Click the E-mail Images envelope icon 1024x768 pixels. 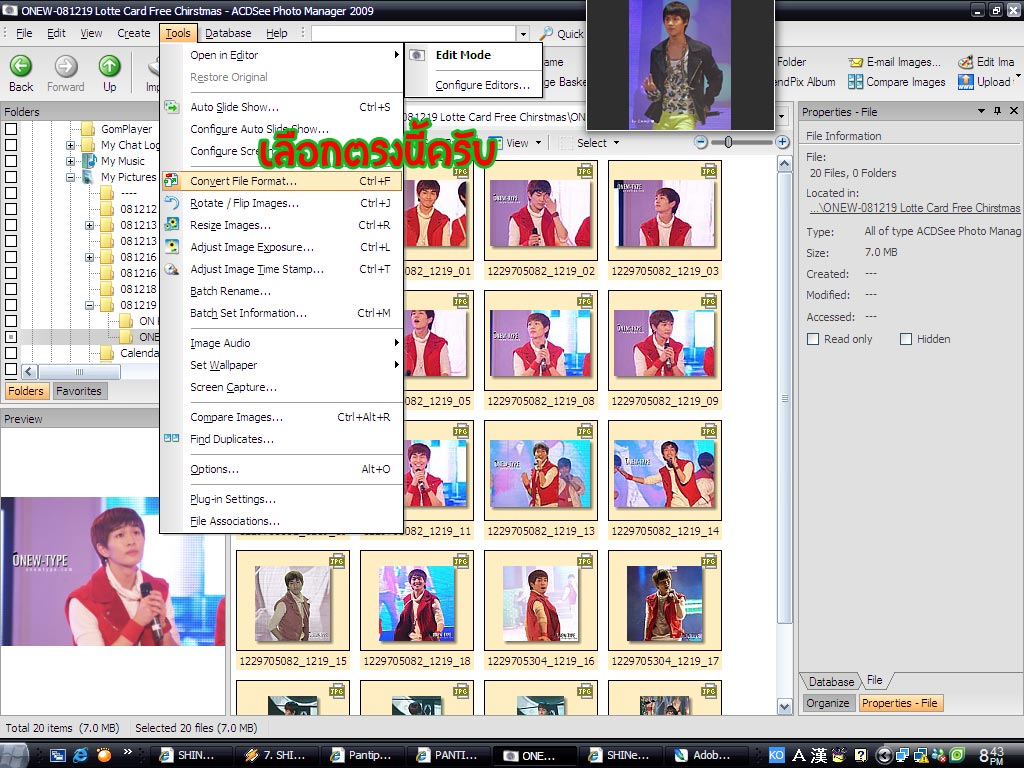(x=855, y=63)
